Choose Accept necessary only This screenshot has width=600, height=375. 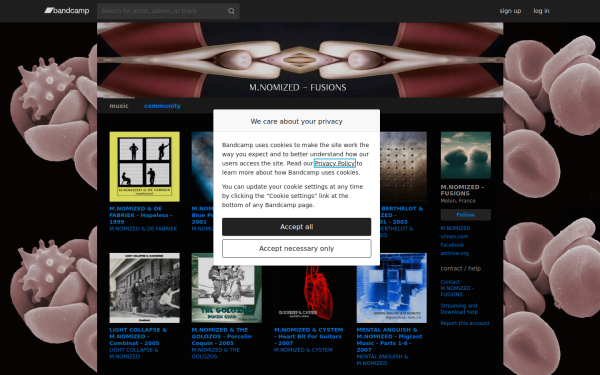[x=297, y=249]
